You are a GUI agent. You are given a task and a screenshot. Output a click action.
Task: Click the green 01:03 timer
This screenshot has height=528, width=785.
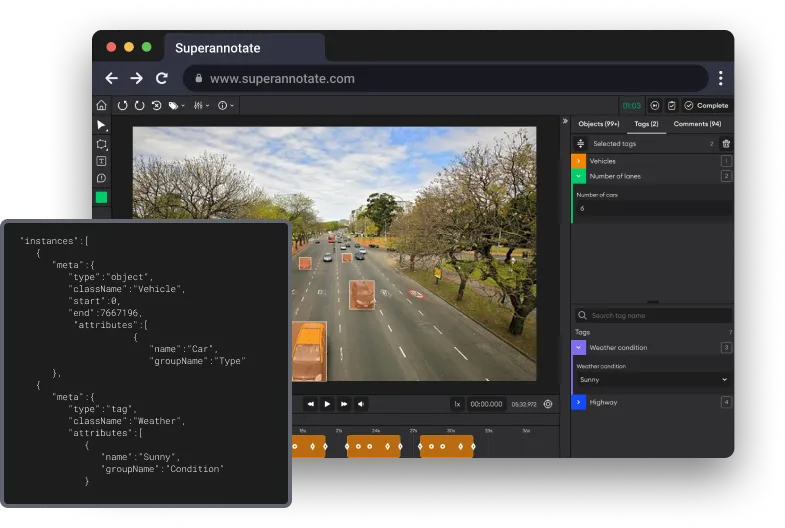[631, 106]
